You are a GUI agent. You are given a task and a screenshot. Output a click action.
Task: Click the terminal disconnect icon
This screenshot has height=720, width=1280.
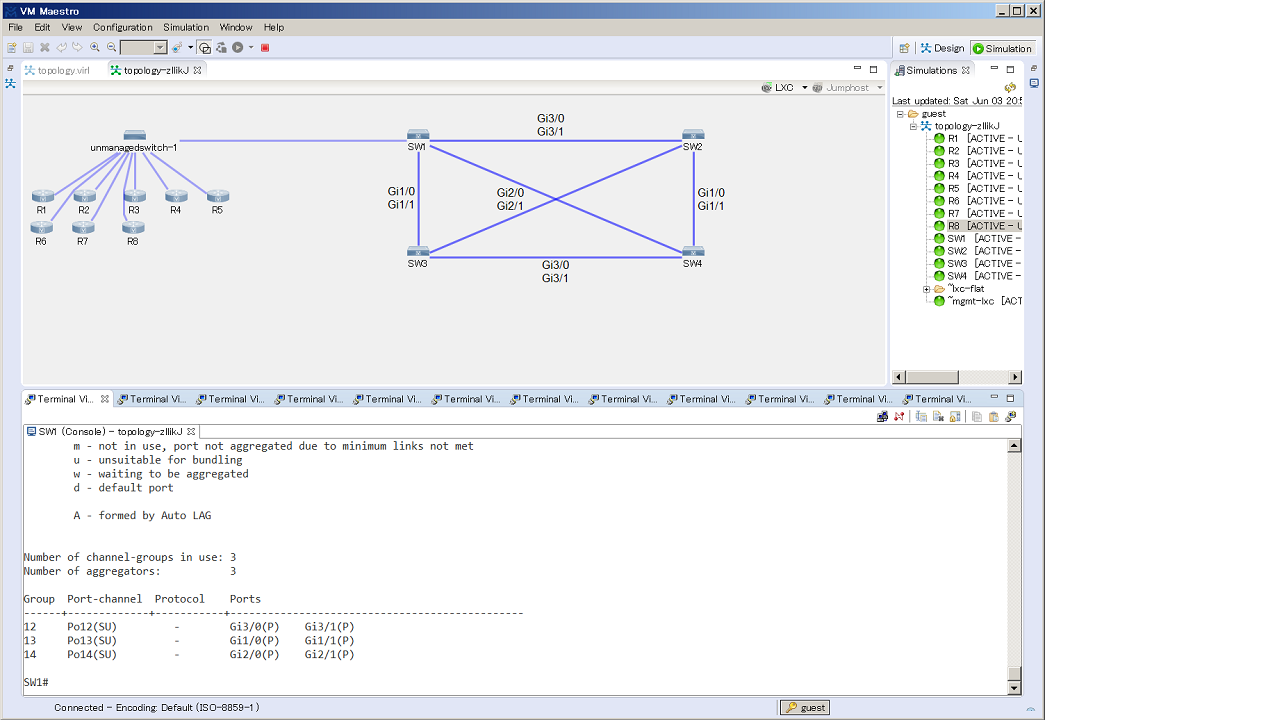[x=899, y=417]
